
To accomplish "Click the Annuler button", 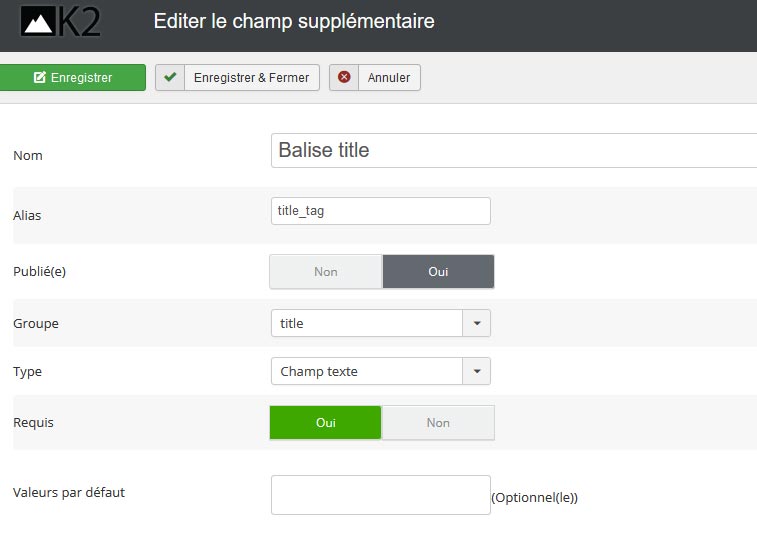I will 375,77.
